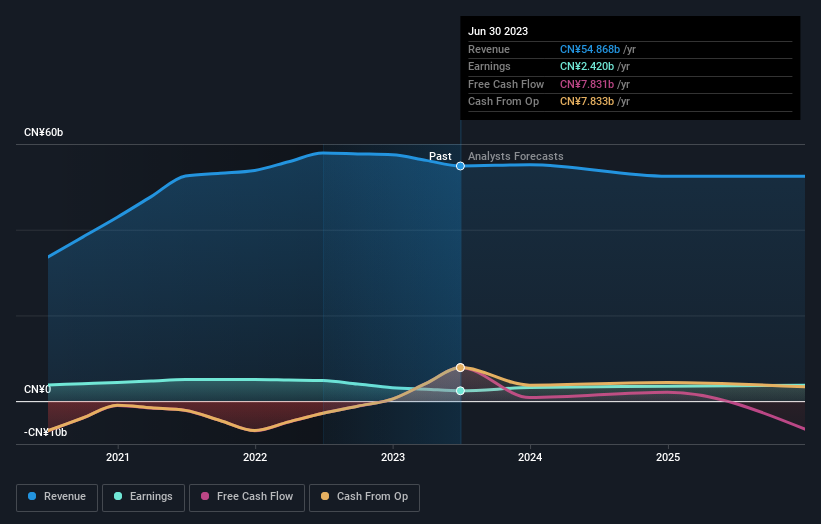This screenshot has height=524, width=821.
Task: Click the 2021 x-axis label
Action: 117,457
